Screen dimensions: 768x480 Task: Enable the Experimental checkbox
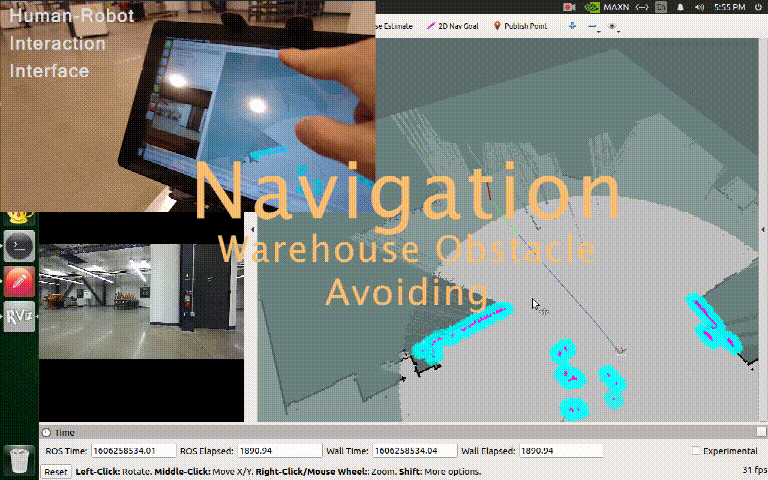pos(696,451)
